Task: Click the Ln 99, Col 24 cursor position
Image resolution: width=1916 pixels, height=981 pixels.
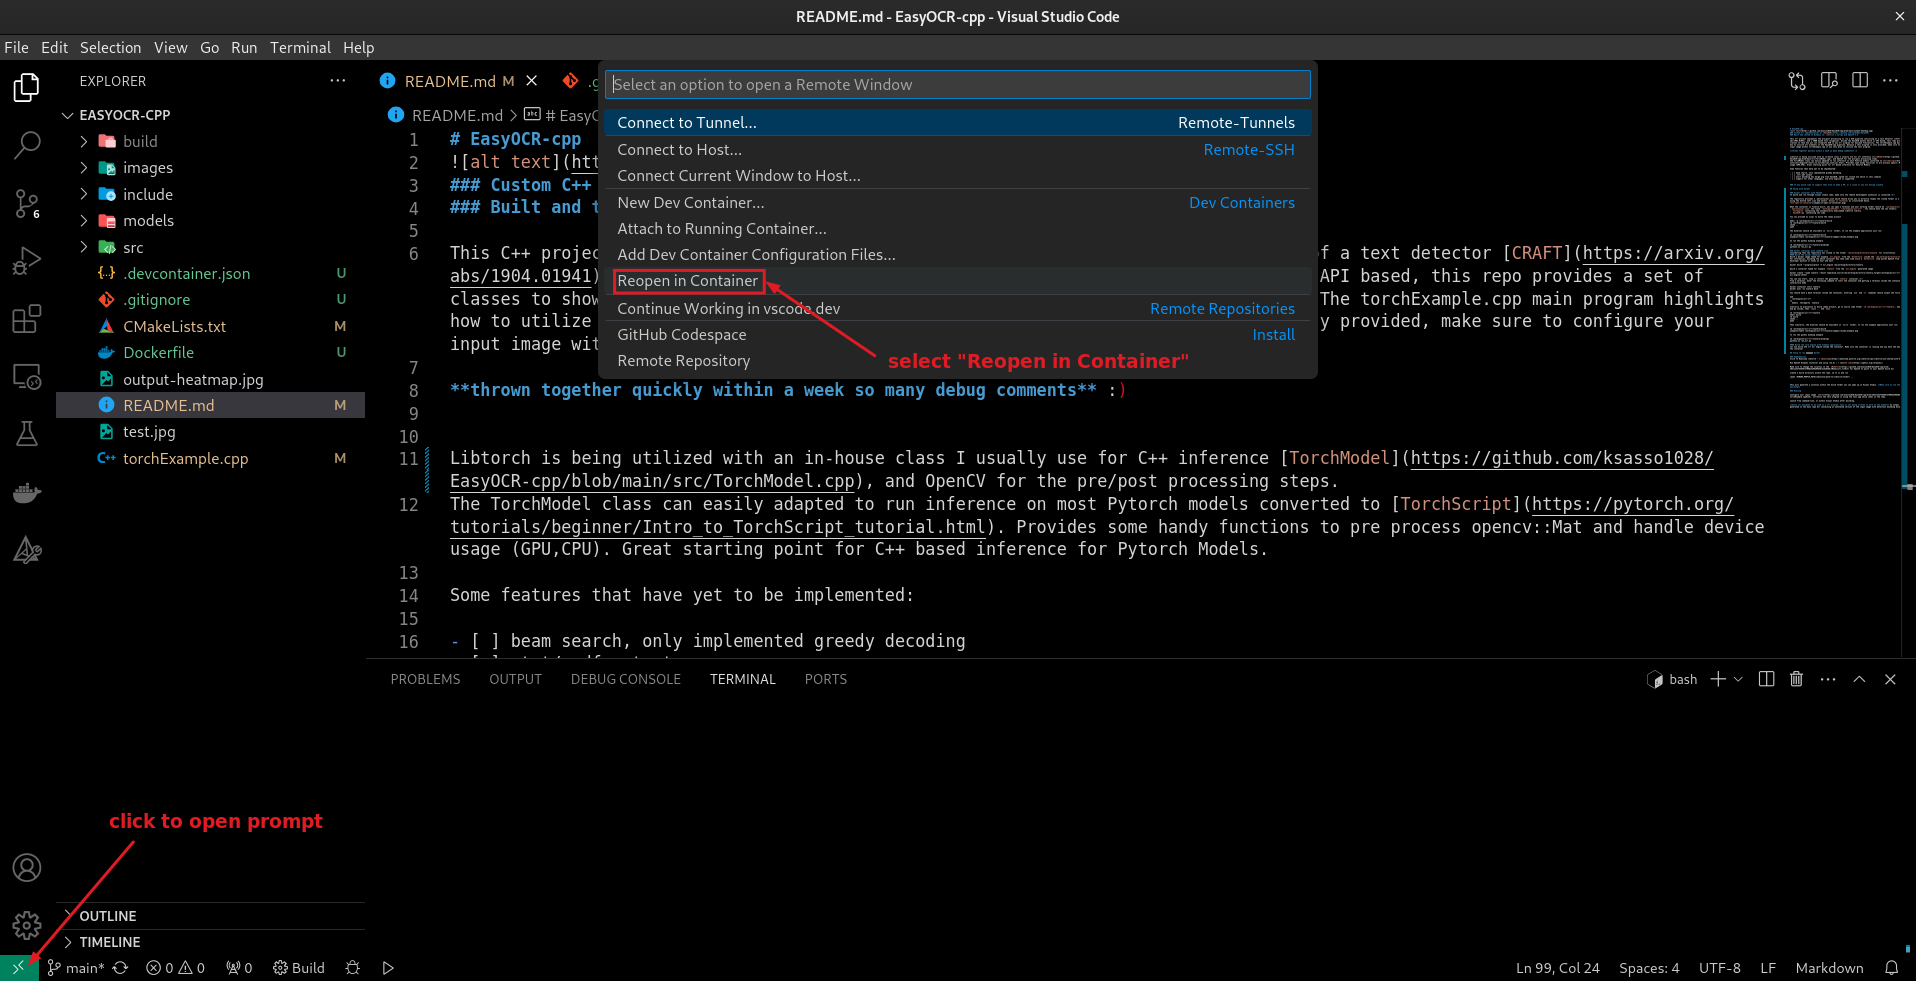Action: 1557,968
